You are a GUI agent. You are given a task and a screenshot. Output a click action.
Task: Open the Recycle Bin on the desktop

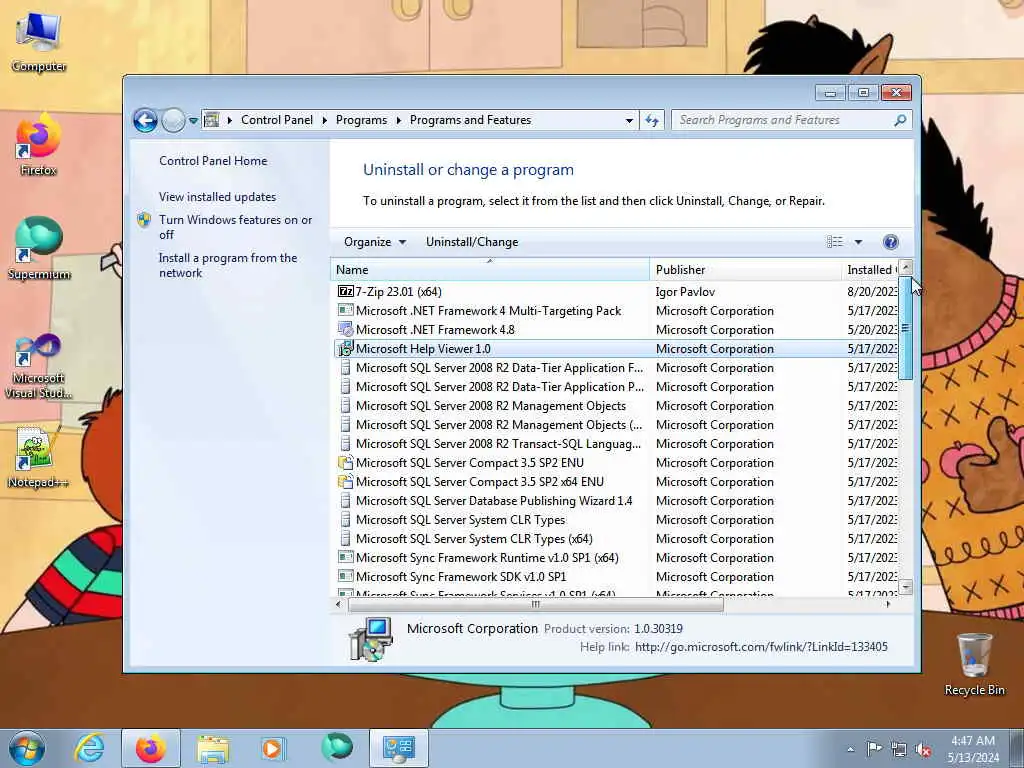(974, 665)
